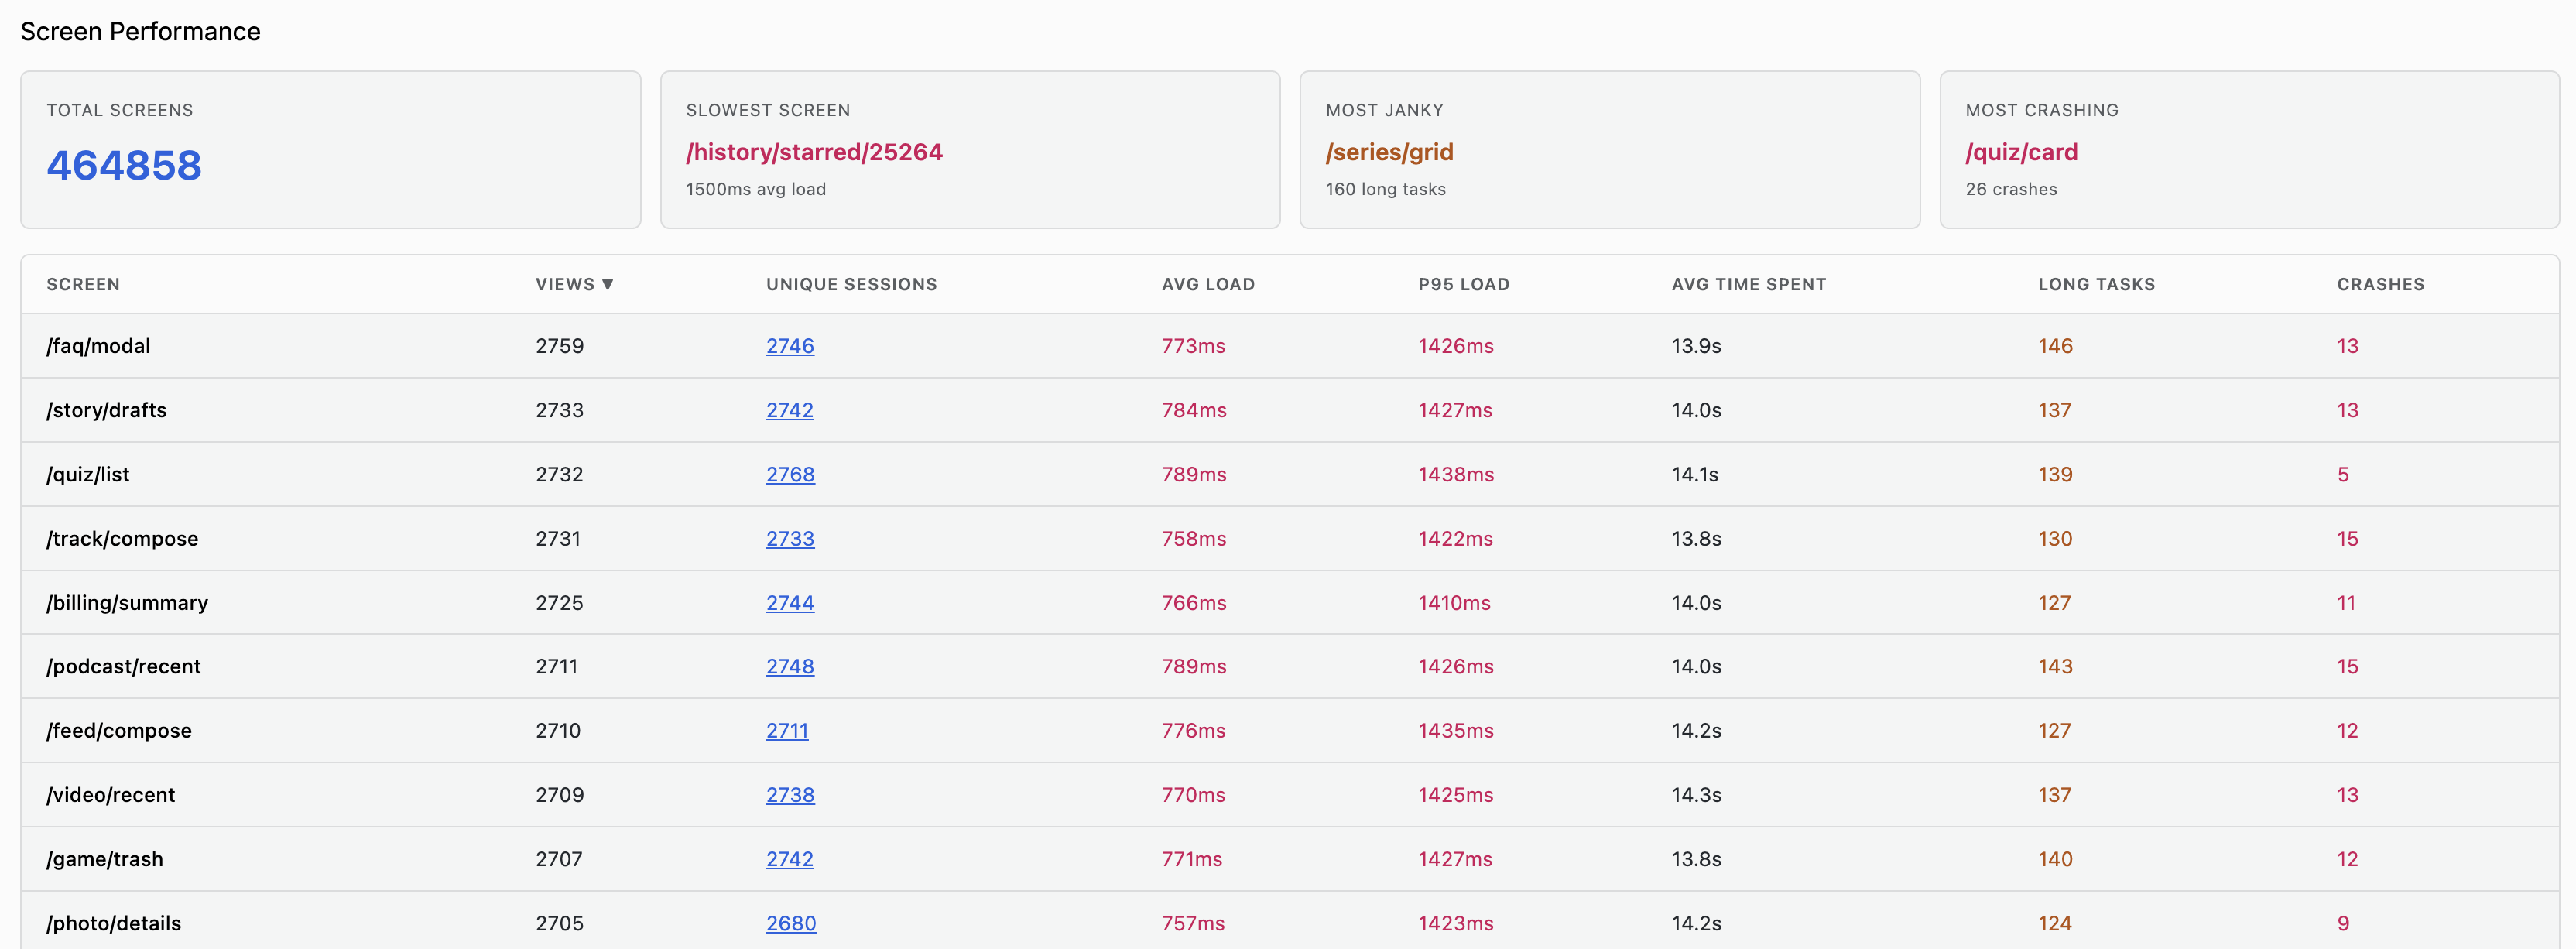Click the 160 long tasks caption

[1385, 189]
